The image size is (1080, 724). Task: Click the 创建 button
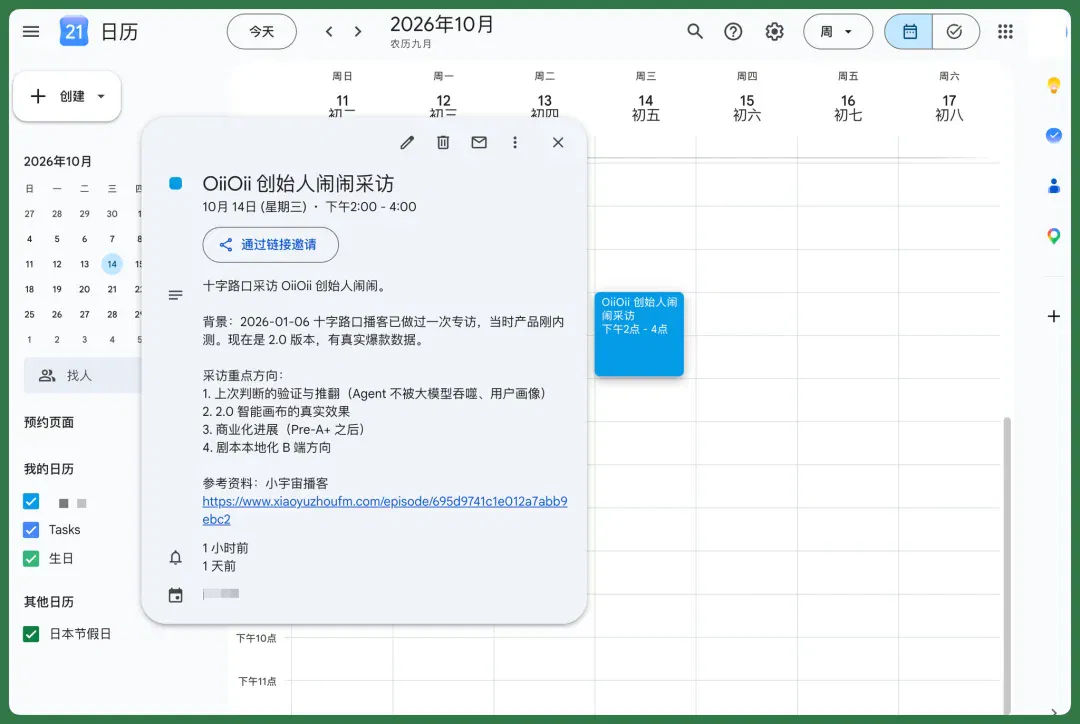(67, 96)
